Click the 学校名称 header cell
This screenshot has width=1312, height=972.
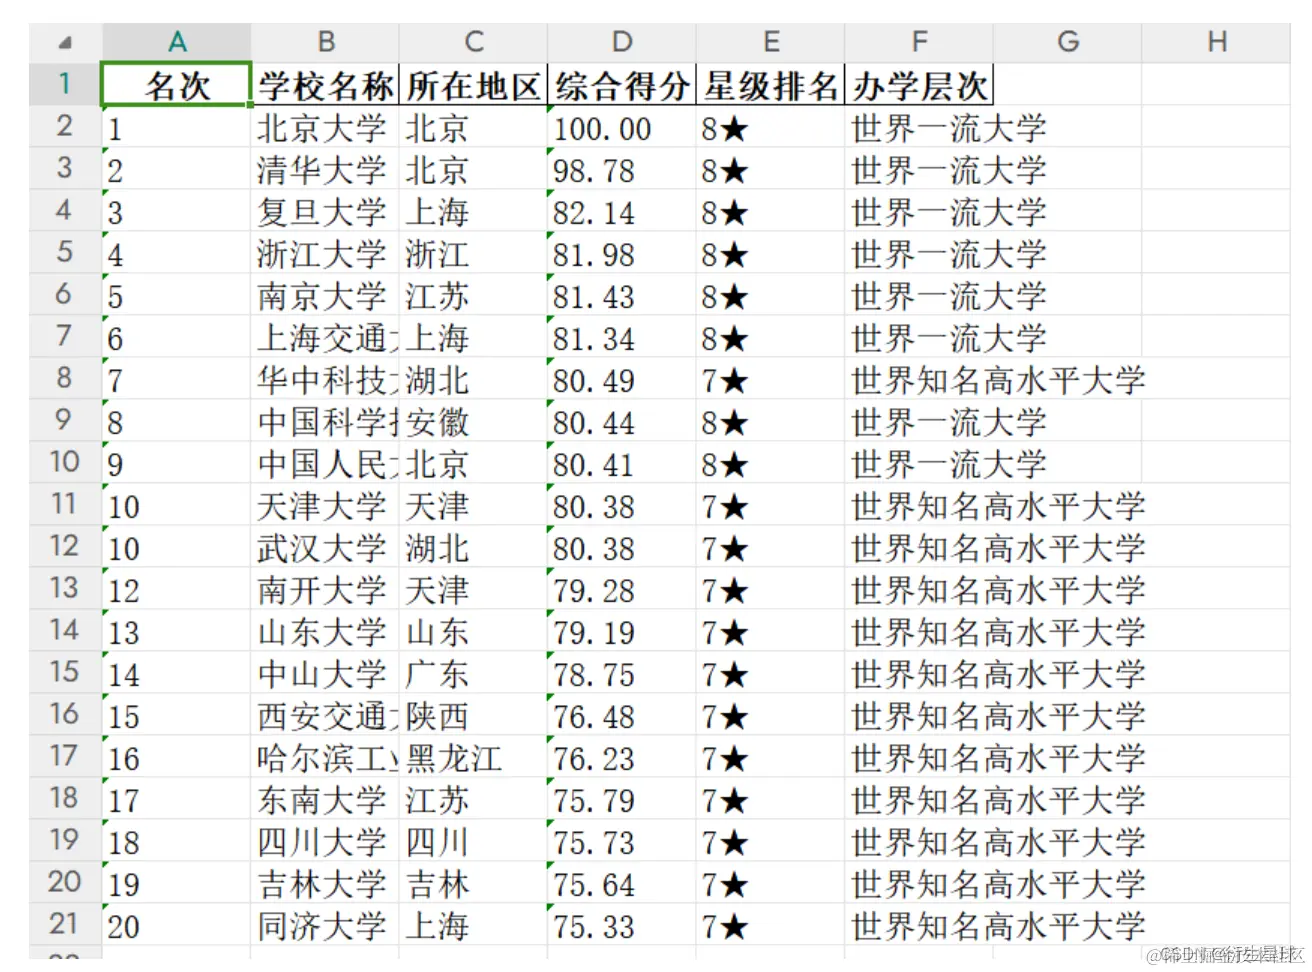[x=325, y=84]
